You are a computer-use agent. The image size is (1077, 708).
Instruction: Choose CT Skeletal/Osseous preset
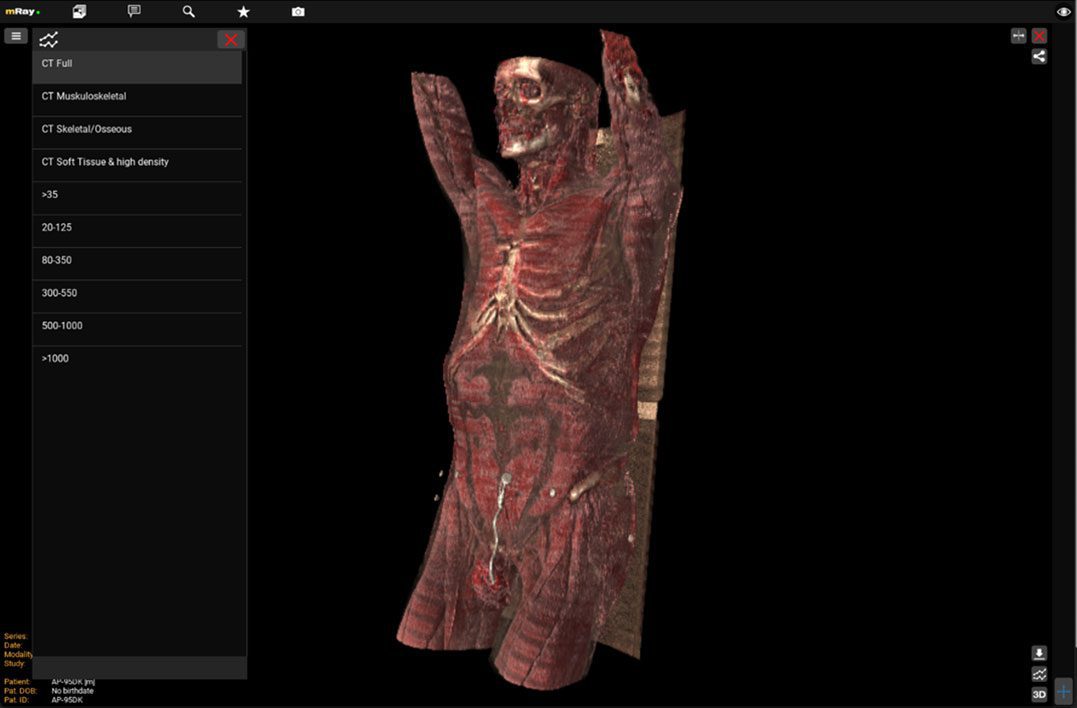137,130
